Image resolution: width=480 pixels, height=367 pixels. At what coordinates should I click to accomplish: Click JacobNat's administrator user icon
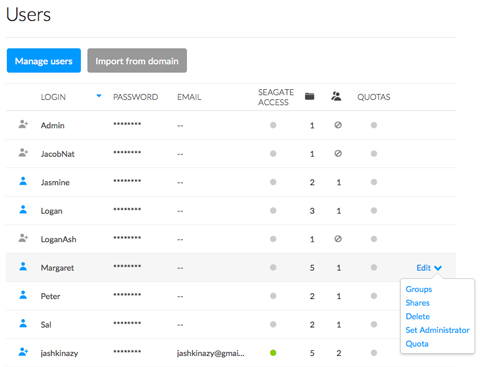click(x=23, y=153)
